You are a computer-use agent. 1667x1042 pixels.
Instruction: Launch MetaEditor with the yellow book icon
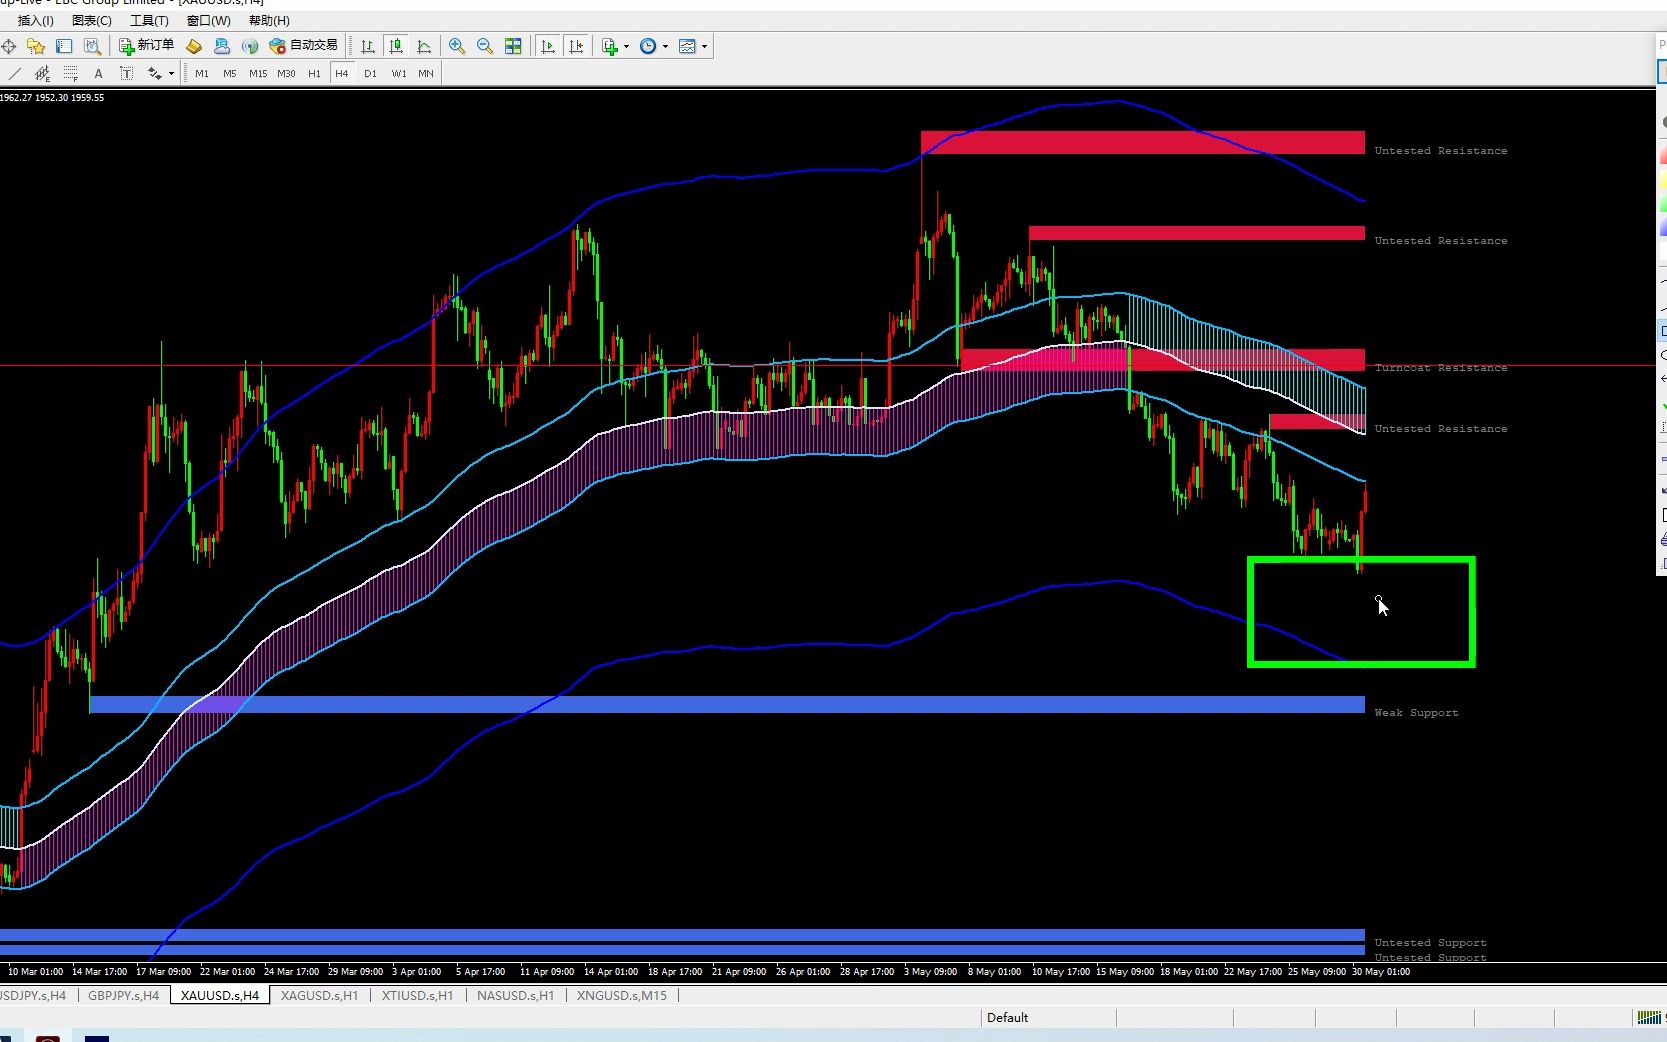(194, 46)
